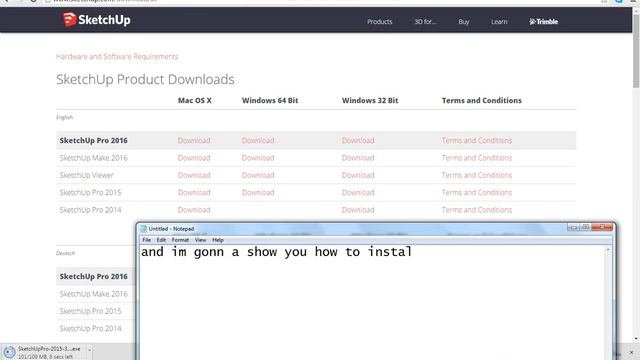Image resolution: width=640 pixels, height=360 pixels.
Task: Open the Learn navigation item
Action: (x=499, y=22)
